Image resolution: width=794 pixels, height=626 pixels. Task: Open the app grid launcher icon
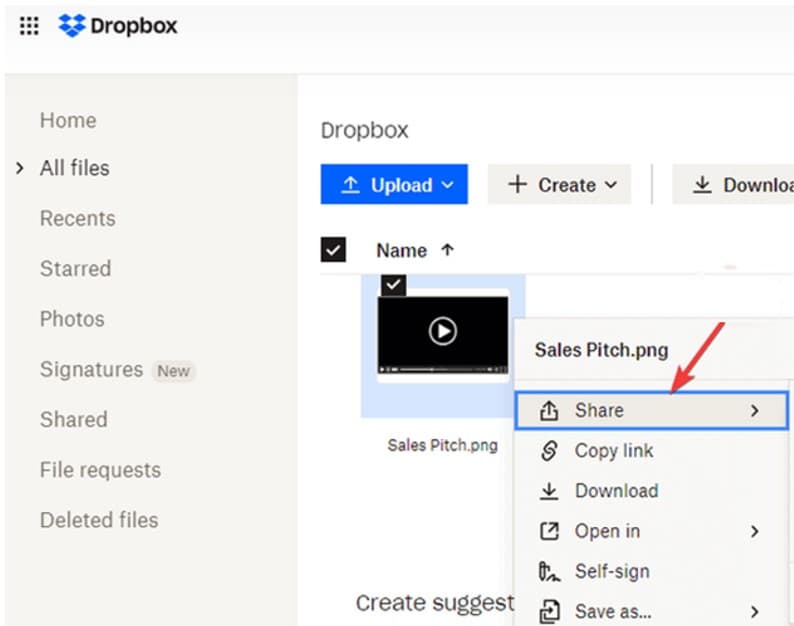point(29,26)
